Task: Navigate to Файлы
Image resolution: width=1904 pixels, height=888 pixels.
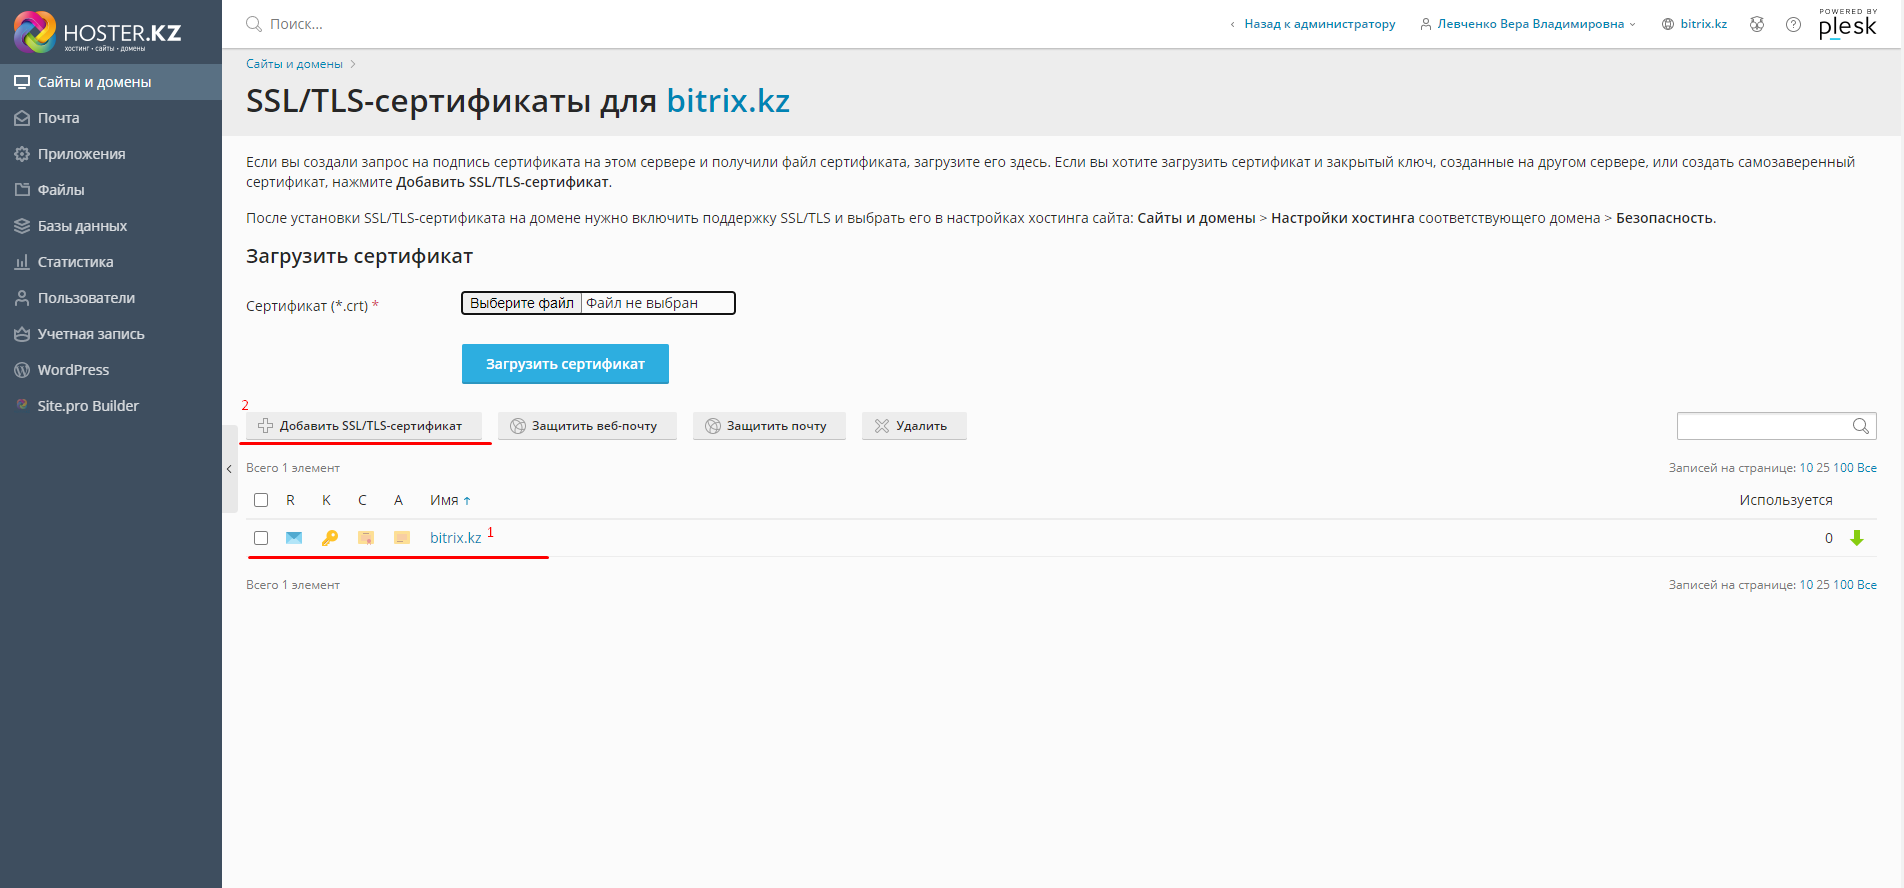Action: coord(111,190)
